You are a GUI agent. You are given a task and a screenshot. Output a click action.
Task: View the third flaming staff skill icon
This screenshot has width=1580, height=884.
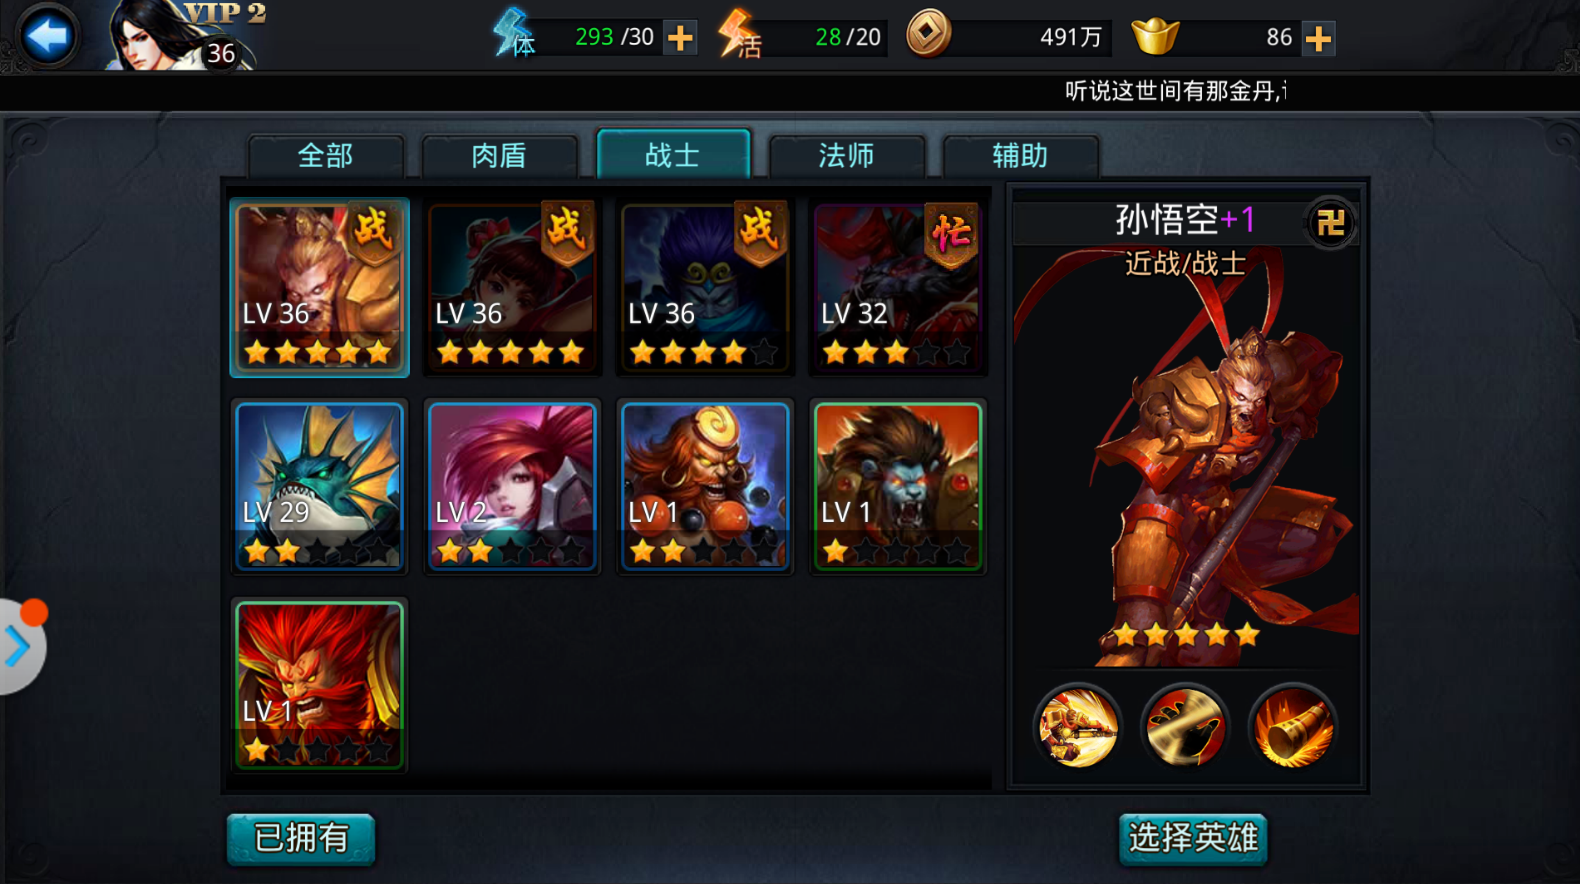point(1292,727)
